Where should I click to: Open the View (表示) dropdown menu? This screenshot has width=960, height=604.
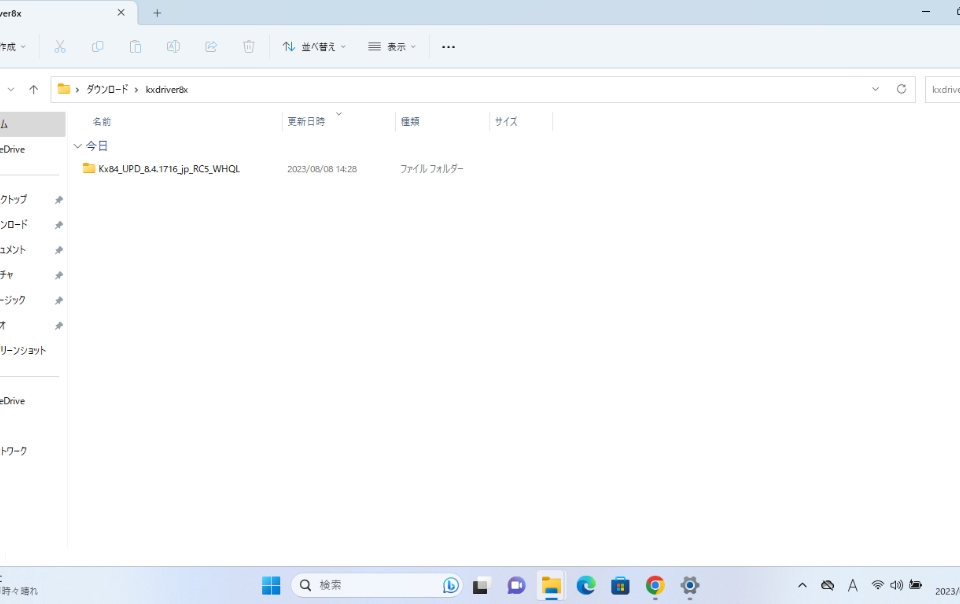pos(392,47)
